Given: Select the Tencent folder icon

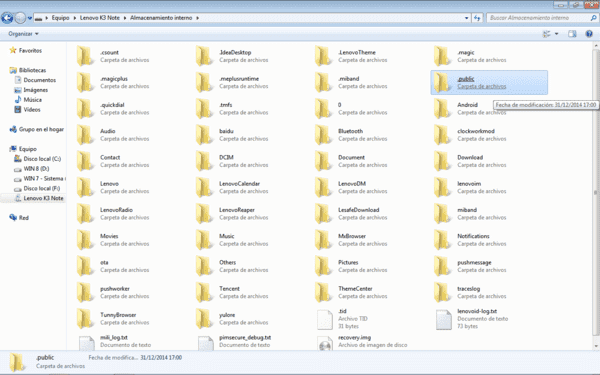Looking at the screenshot, I should [x=204, y=292].
